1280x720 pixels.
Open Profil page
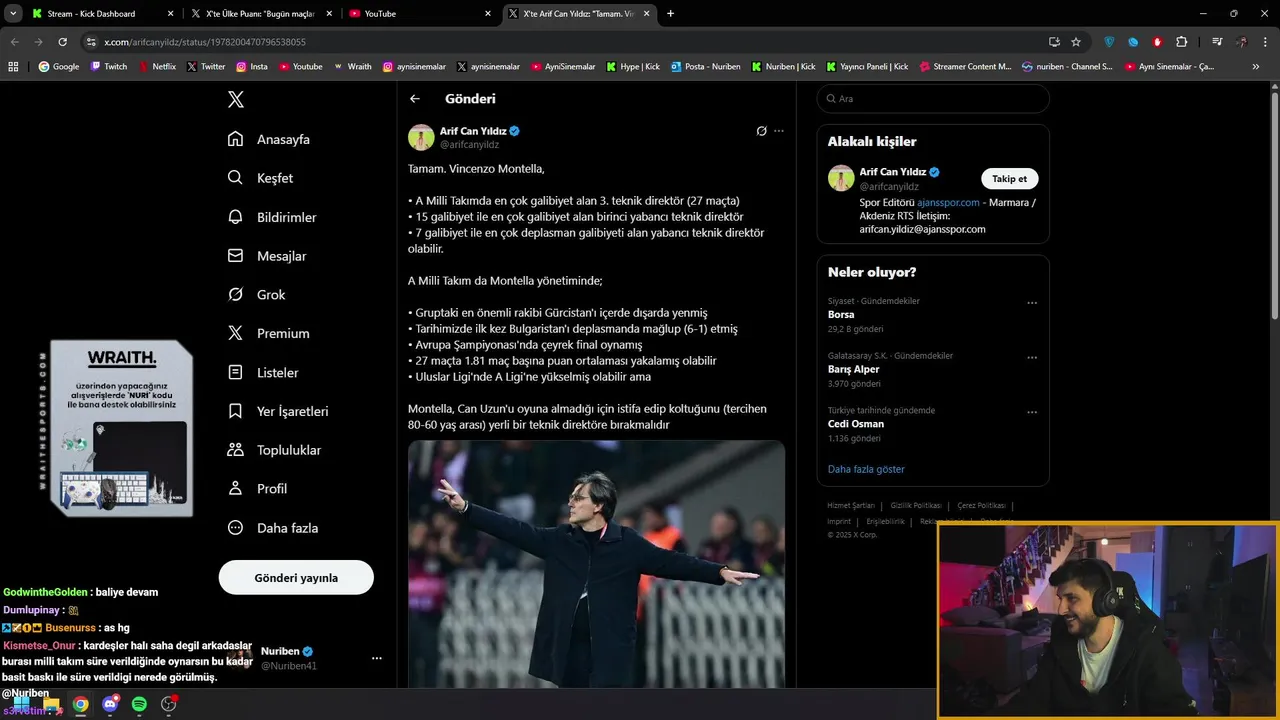pos(257,489)
